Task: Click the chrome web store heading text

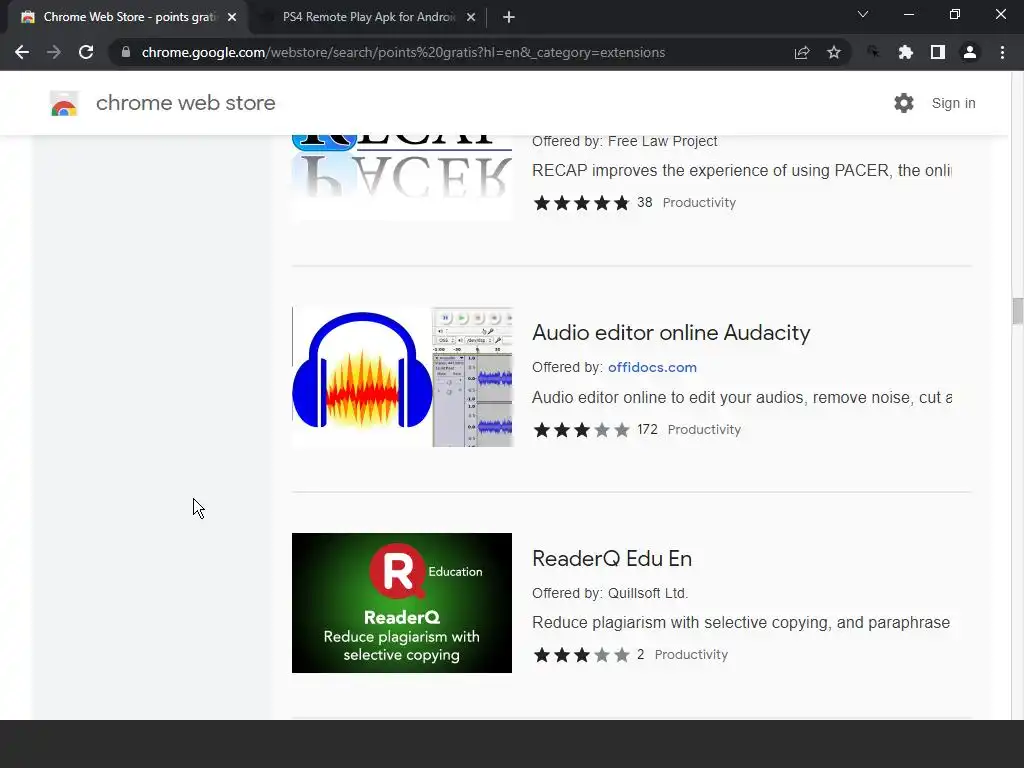Action: tap(185, 103)
